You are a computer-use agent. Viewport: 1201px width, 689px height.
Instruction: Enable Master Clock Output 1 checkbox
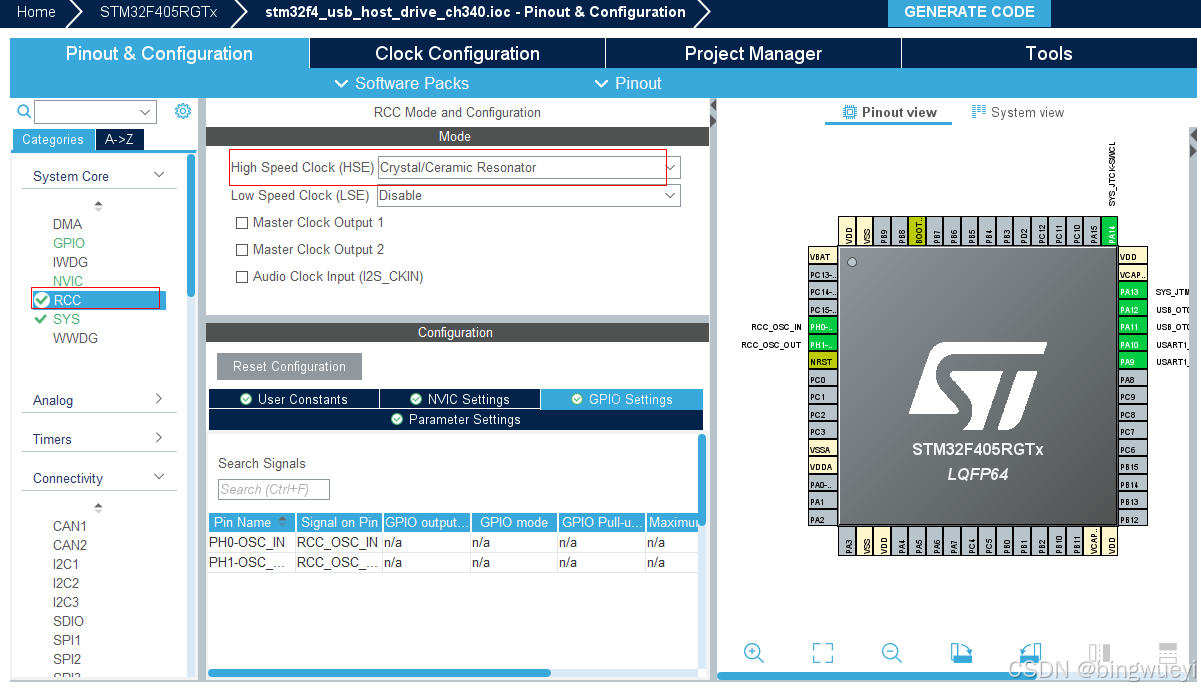pos(241,223)
